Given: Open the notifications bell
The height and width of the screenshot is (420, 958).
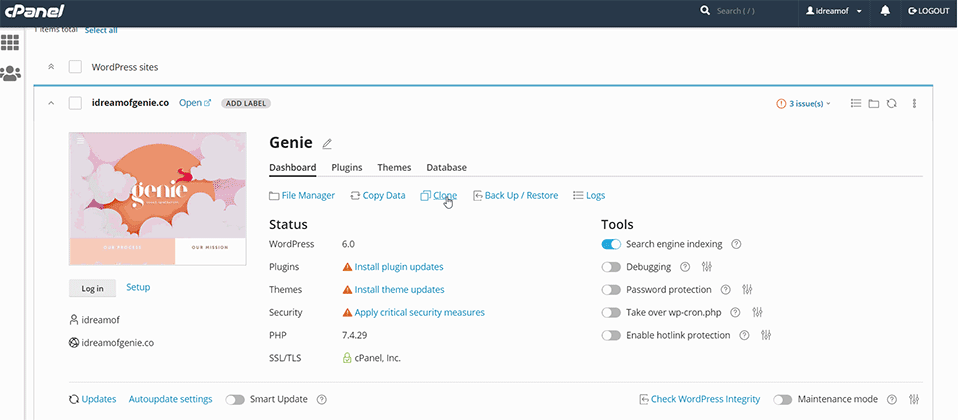Looking at the screenshot, I should 885,11.
